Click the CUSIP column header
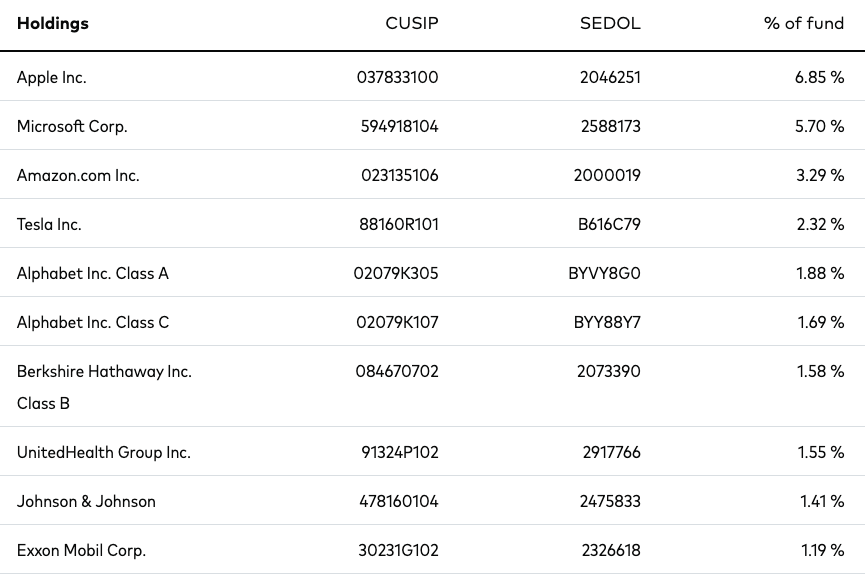Screen dimensions: 865x581 [412, 23]
